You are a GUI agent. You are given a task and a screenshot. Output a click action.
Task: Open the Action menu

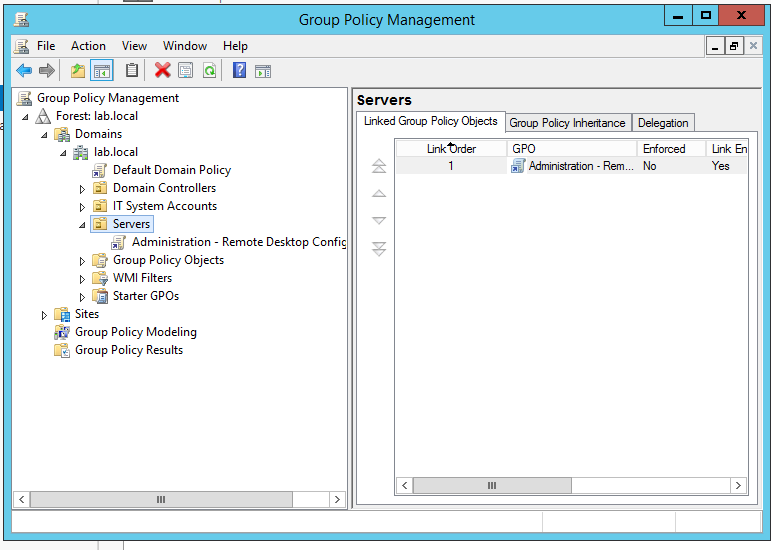click(x=88, y=46)
